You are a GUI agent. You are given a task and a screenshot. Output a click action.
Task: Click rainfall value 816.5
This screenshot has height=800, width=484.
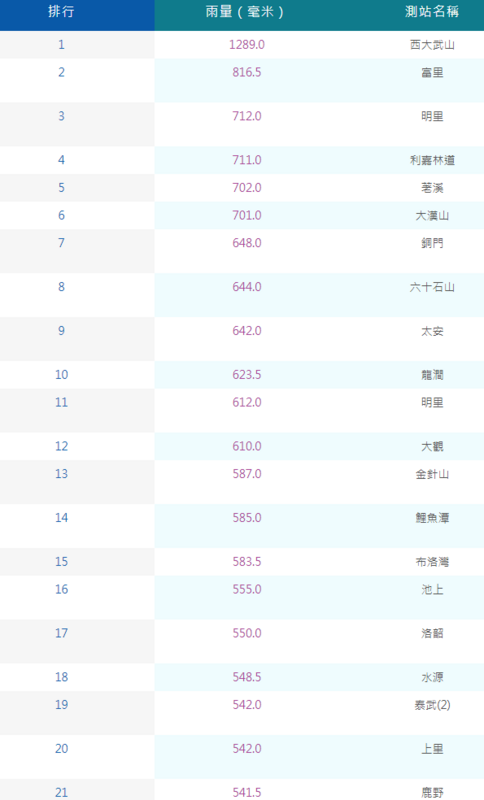pos(247,72)
